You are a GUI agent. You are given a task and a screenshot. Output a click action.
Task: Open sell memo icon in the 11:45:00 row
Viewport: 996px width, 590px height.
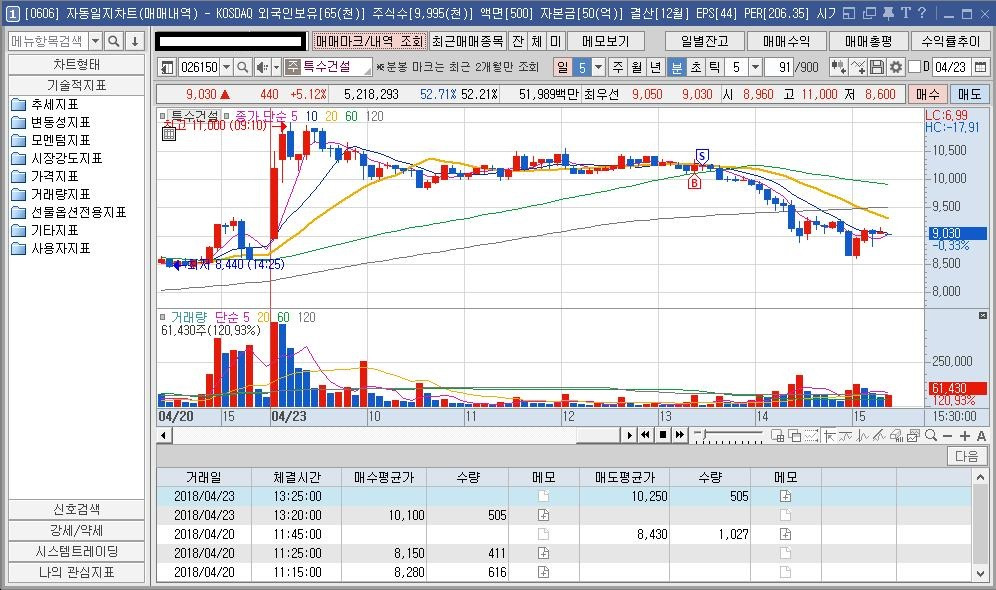click(x=786, y=534)
